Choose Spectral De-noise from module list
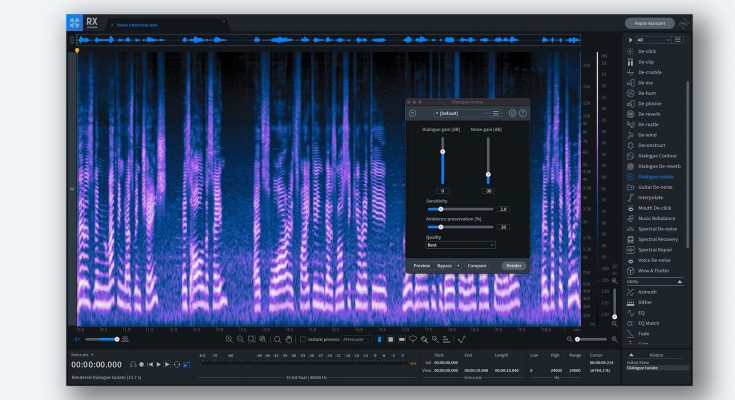This screenshot has height=400, width=735. click(657, 229)
